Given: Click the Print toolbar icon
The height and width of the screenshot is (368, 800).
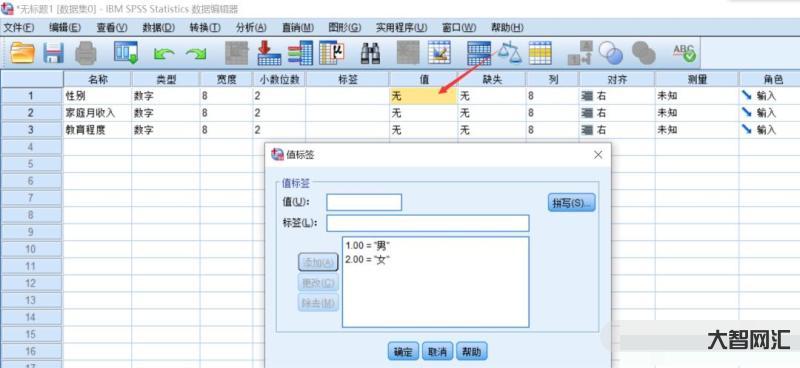Looking at the screenshot, I should click(85, 53).
